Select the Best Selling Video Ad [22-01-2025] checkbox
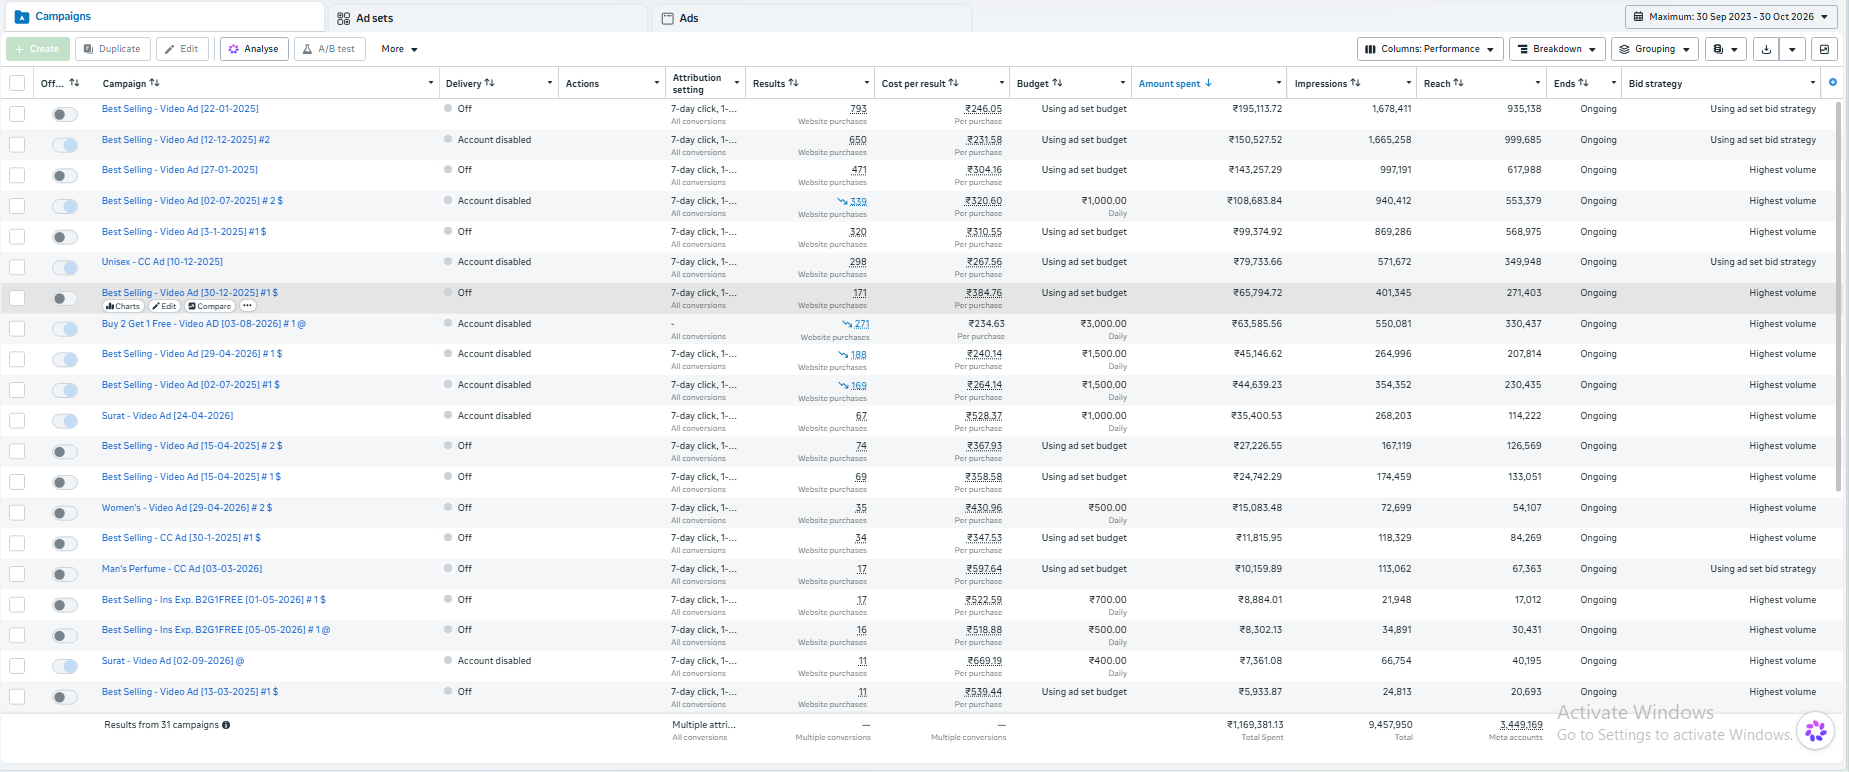1849x772 pixels. 17,114
